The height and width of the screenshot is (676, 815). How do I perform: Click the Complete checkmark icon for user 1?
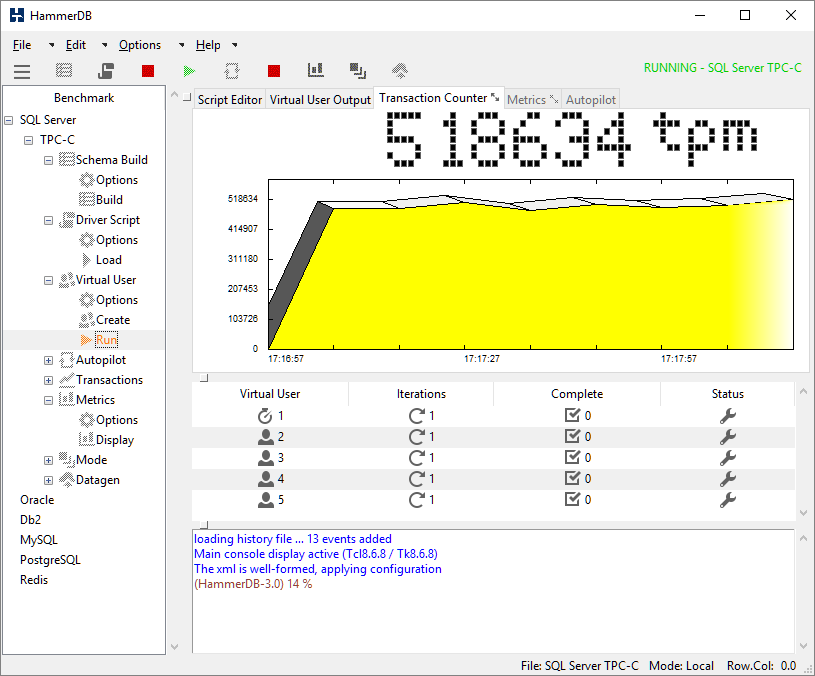tap(572, 415)
